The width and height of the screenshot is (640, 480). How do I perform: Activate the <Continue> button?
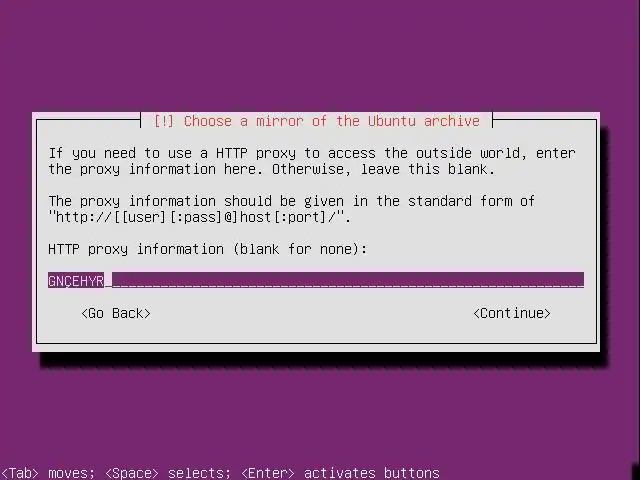(512, 313)
